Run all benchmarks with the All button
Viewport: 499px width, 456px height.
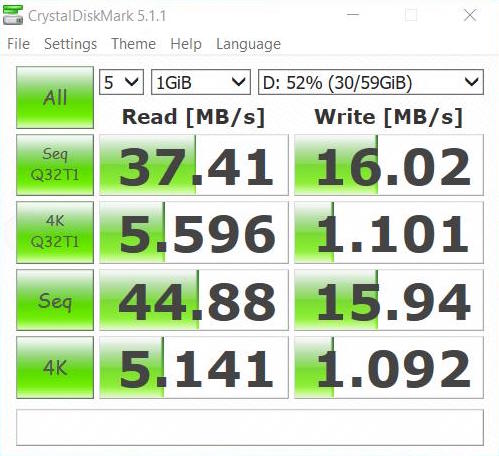pyautogui.click(x=55, y=97)
